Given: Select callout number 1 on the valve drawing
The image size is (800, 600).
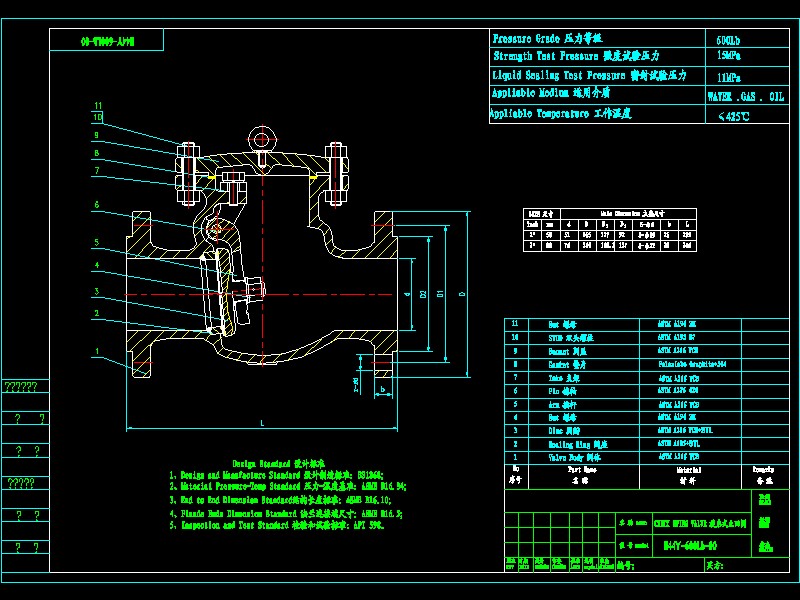Looking at the screenshot, I should point(96,351).
